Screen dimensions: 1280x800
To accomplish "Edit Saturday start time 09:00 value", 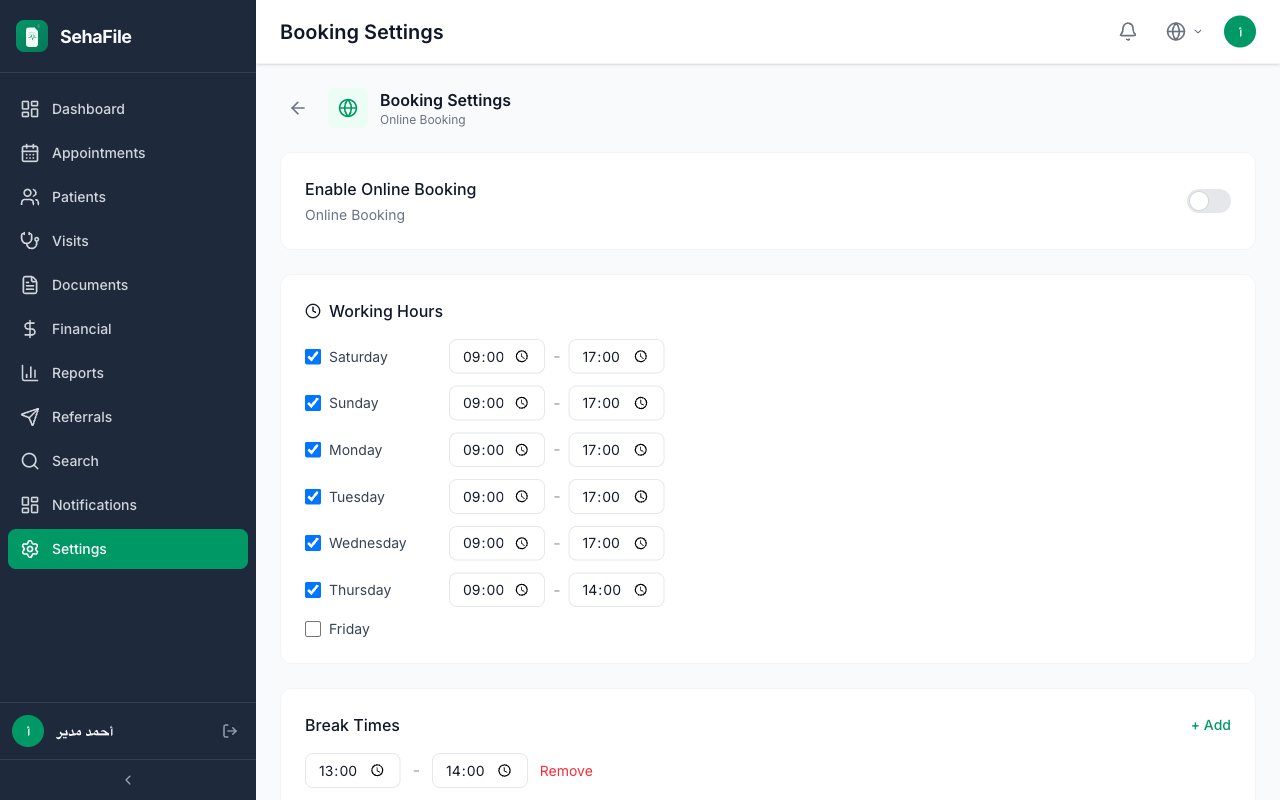I will click(483, 357).
